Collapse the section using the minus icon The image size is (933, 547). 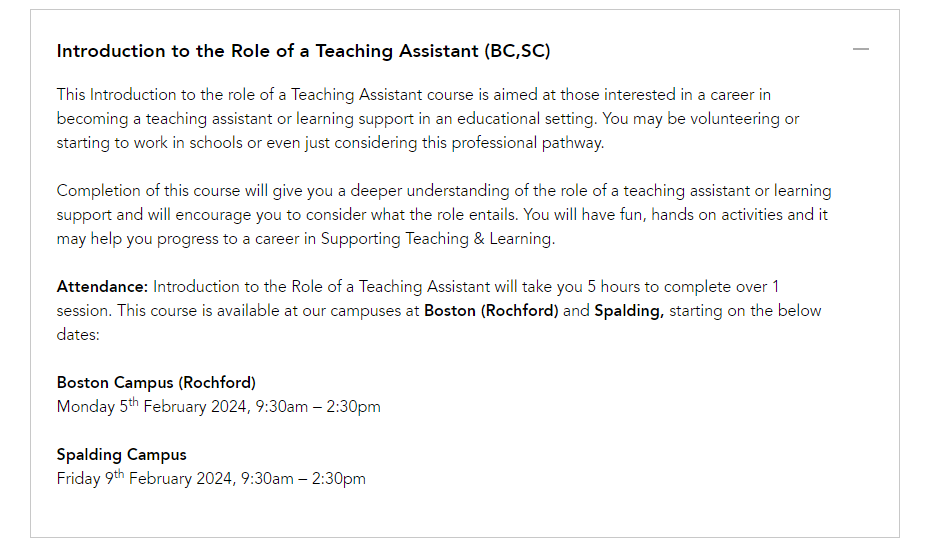(860, 49)
